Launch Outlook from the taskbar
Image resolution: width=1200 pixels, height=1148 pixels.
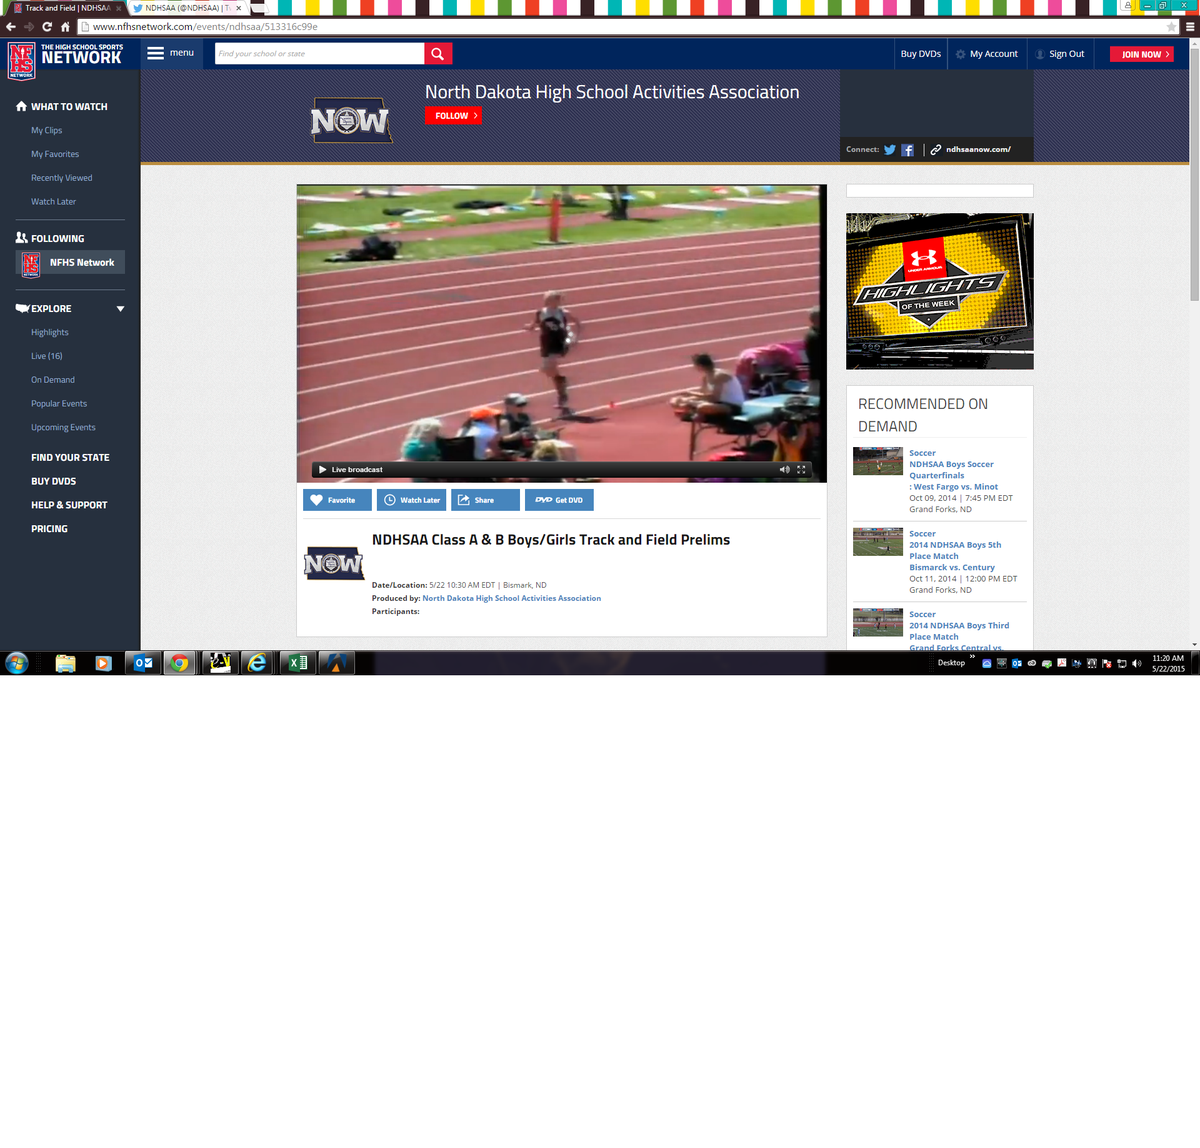click(x=143, y=663)
